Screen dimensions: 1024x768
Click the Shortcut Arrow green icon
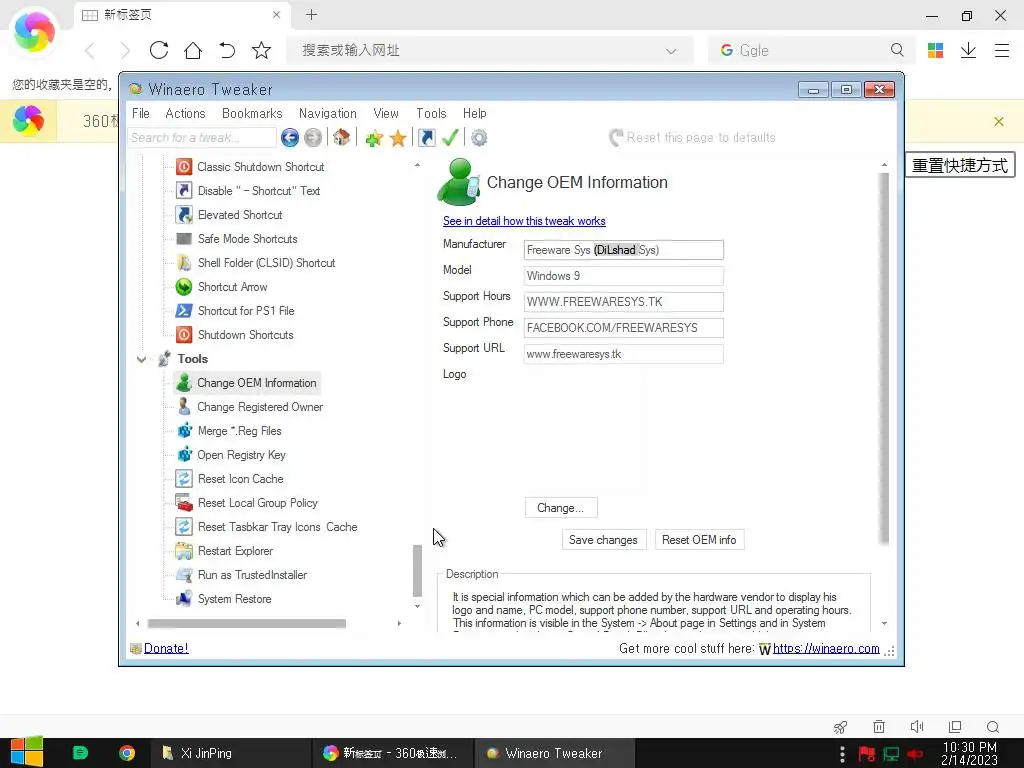tap(184, 287)
